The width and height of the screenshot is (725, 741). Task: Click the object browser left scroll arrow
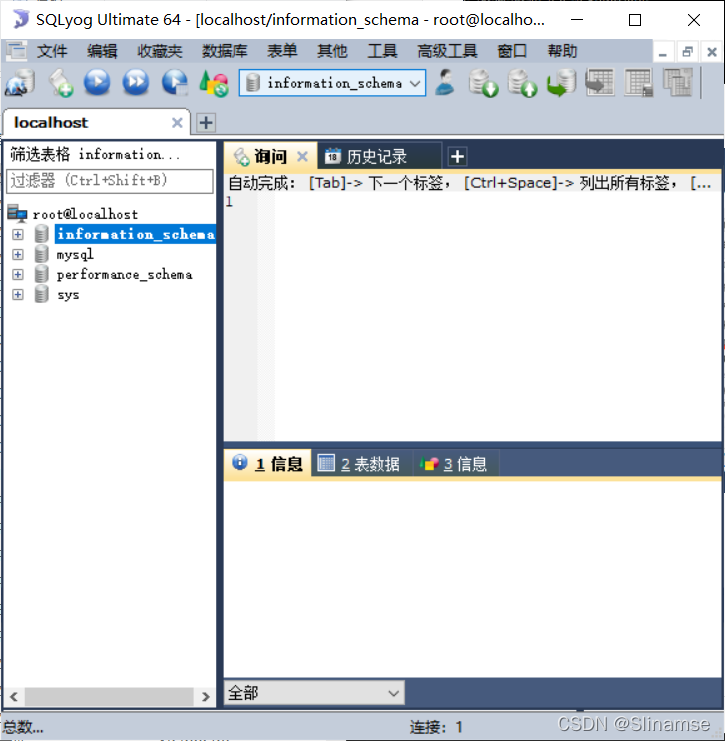tap(14, 697)
